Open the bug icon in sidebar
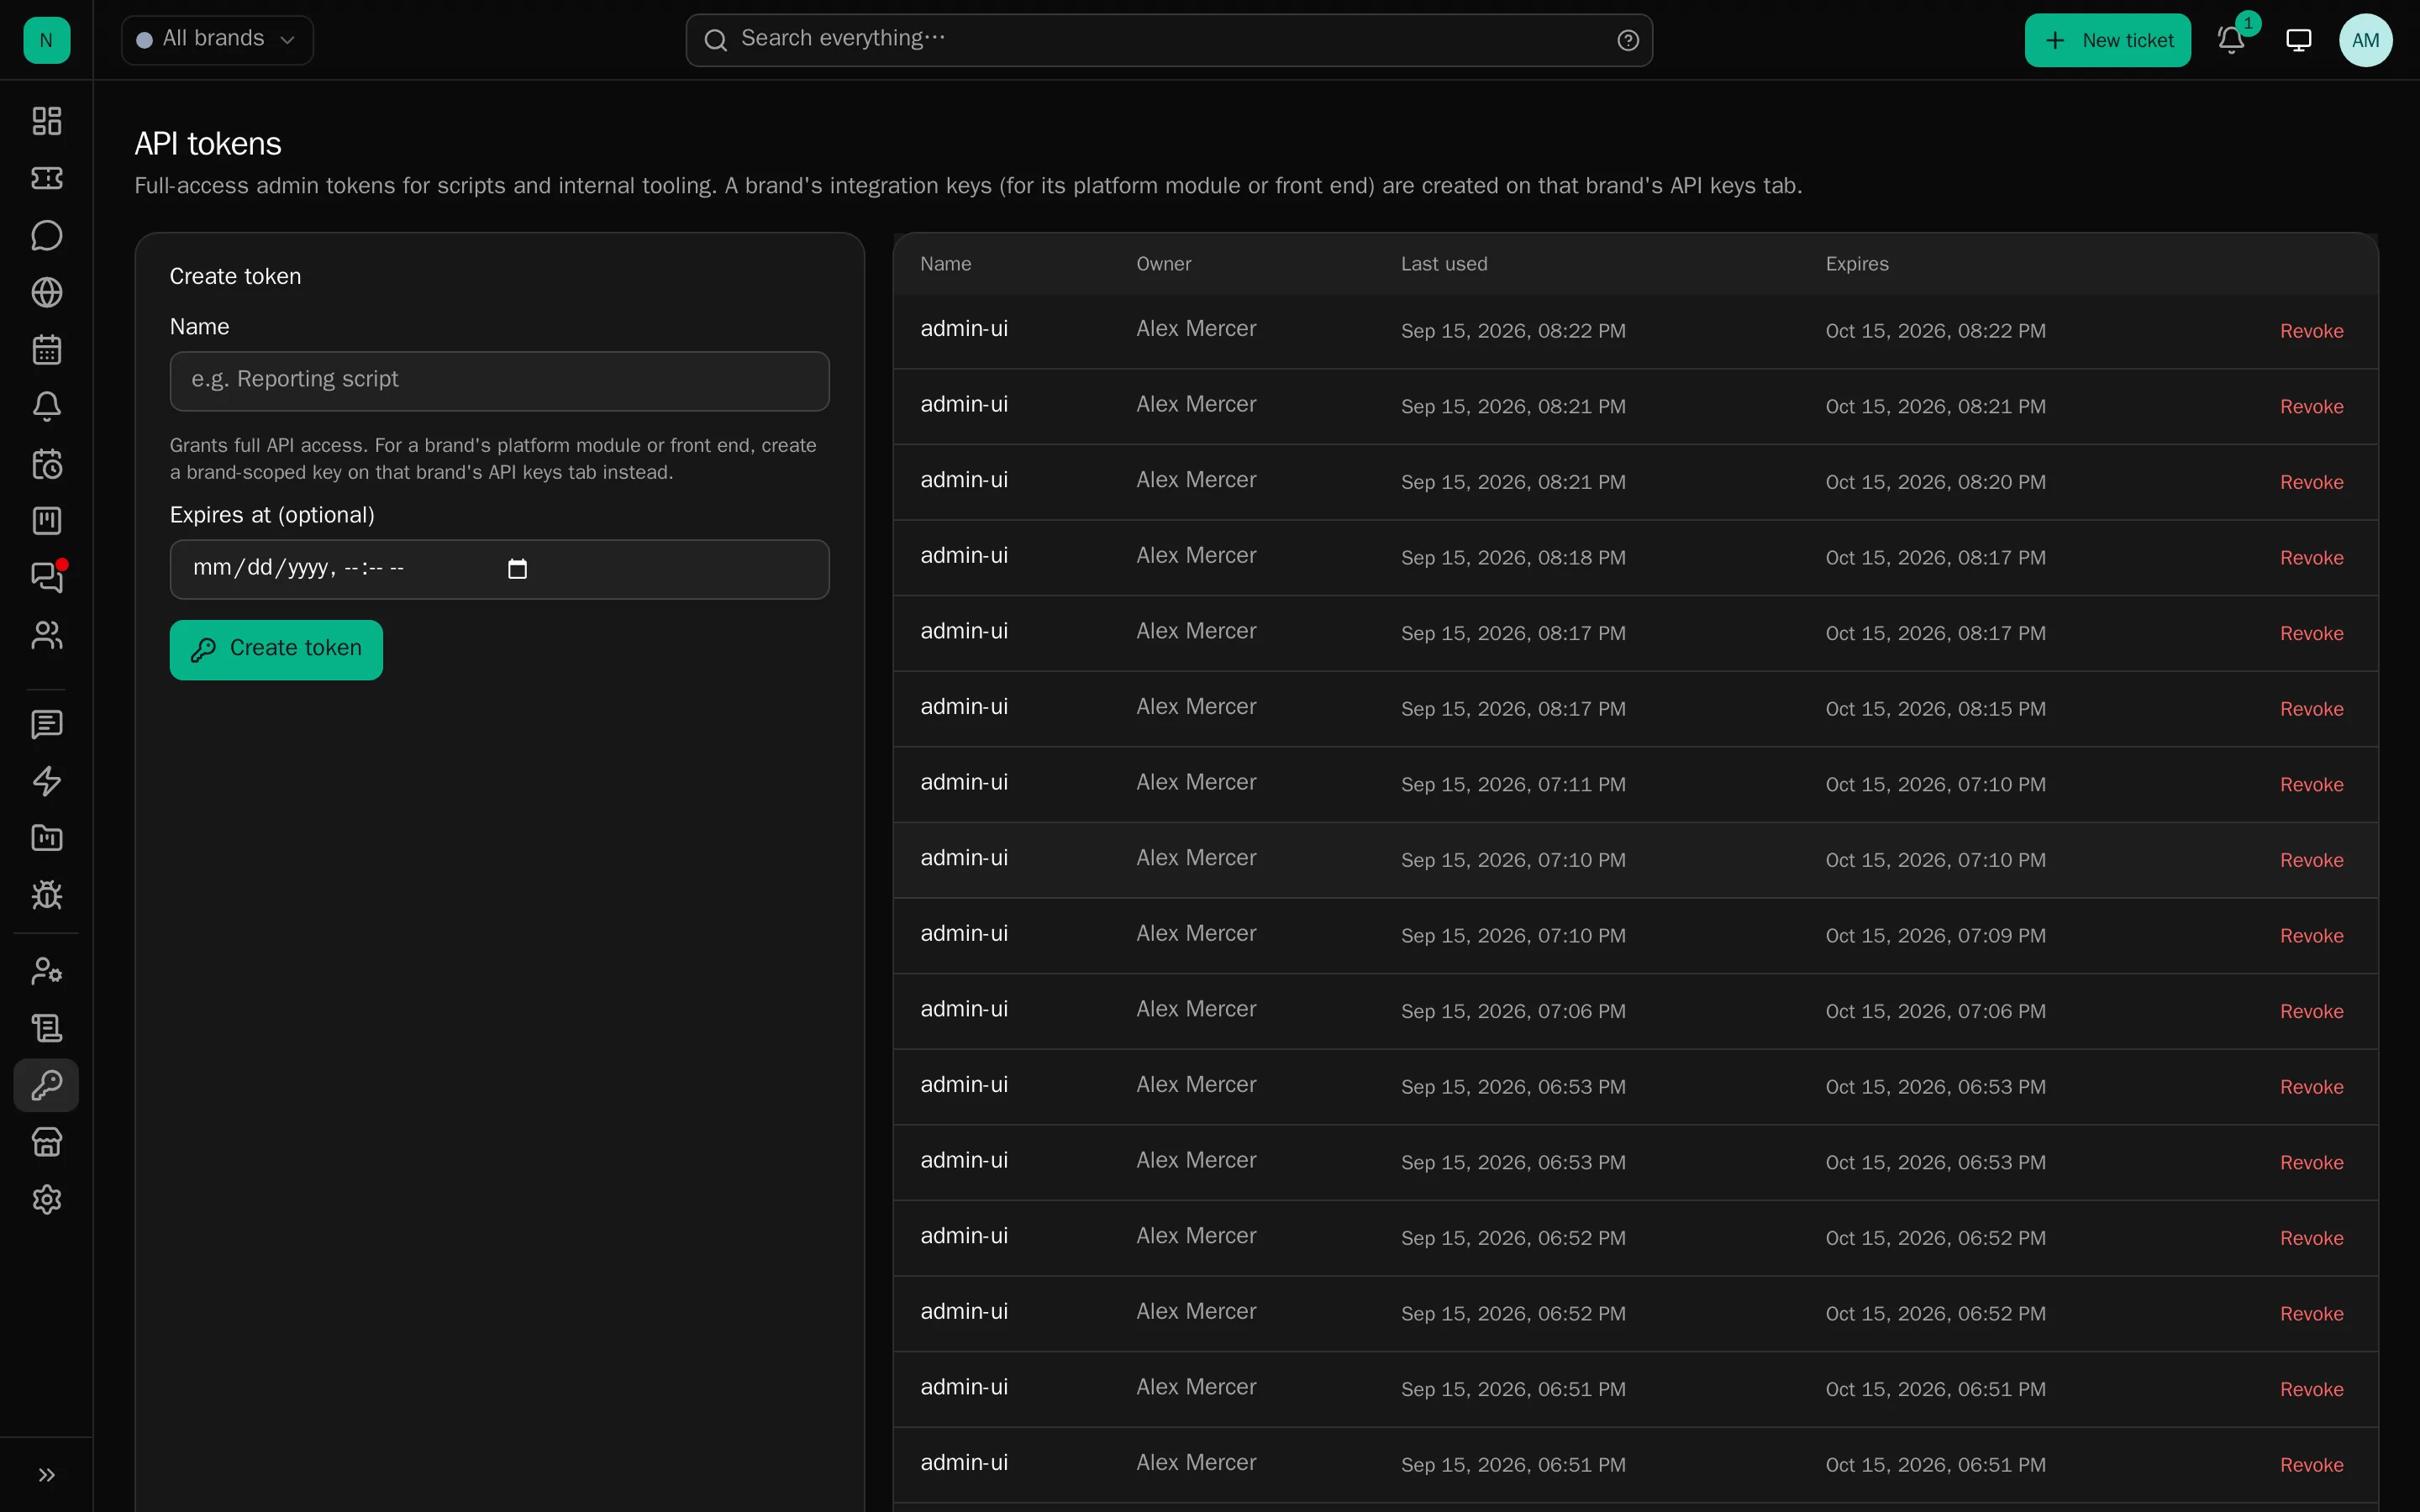The height and width of the screenshot is (1512, 2420). pos(47,895)
